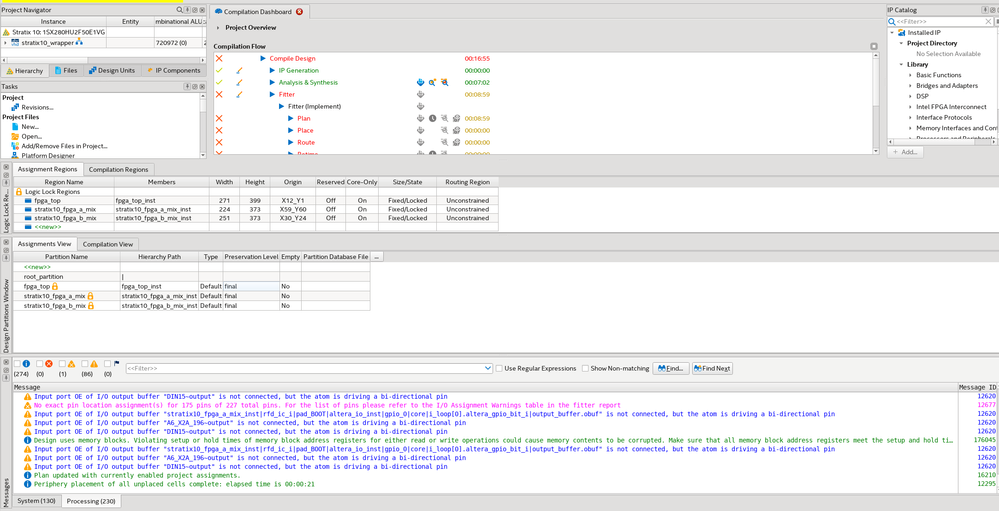Expand the Project Overview section
This screenshot has width=999, height=511.
coord(218,28)
